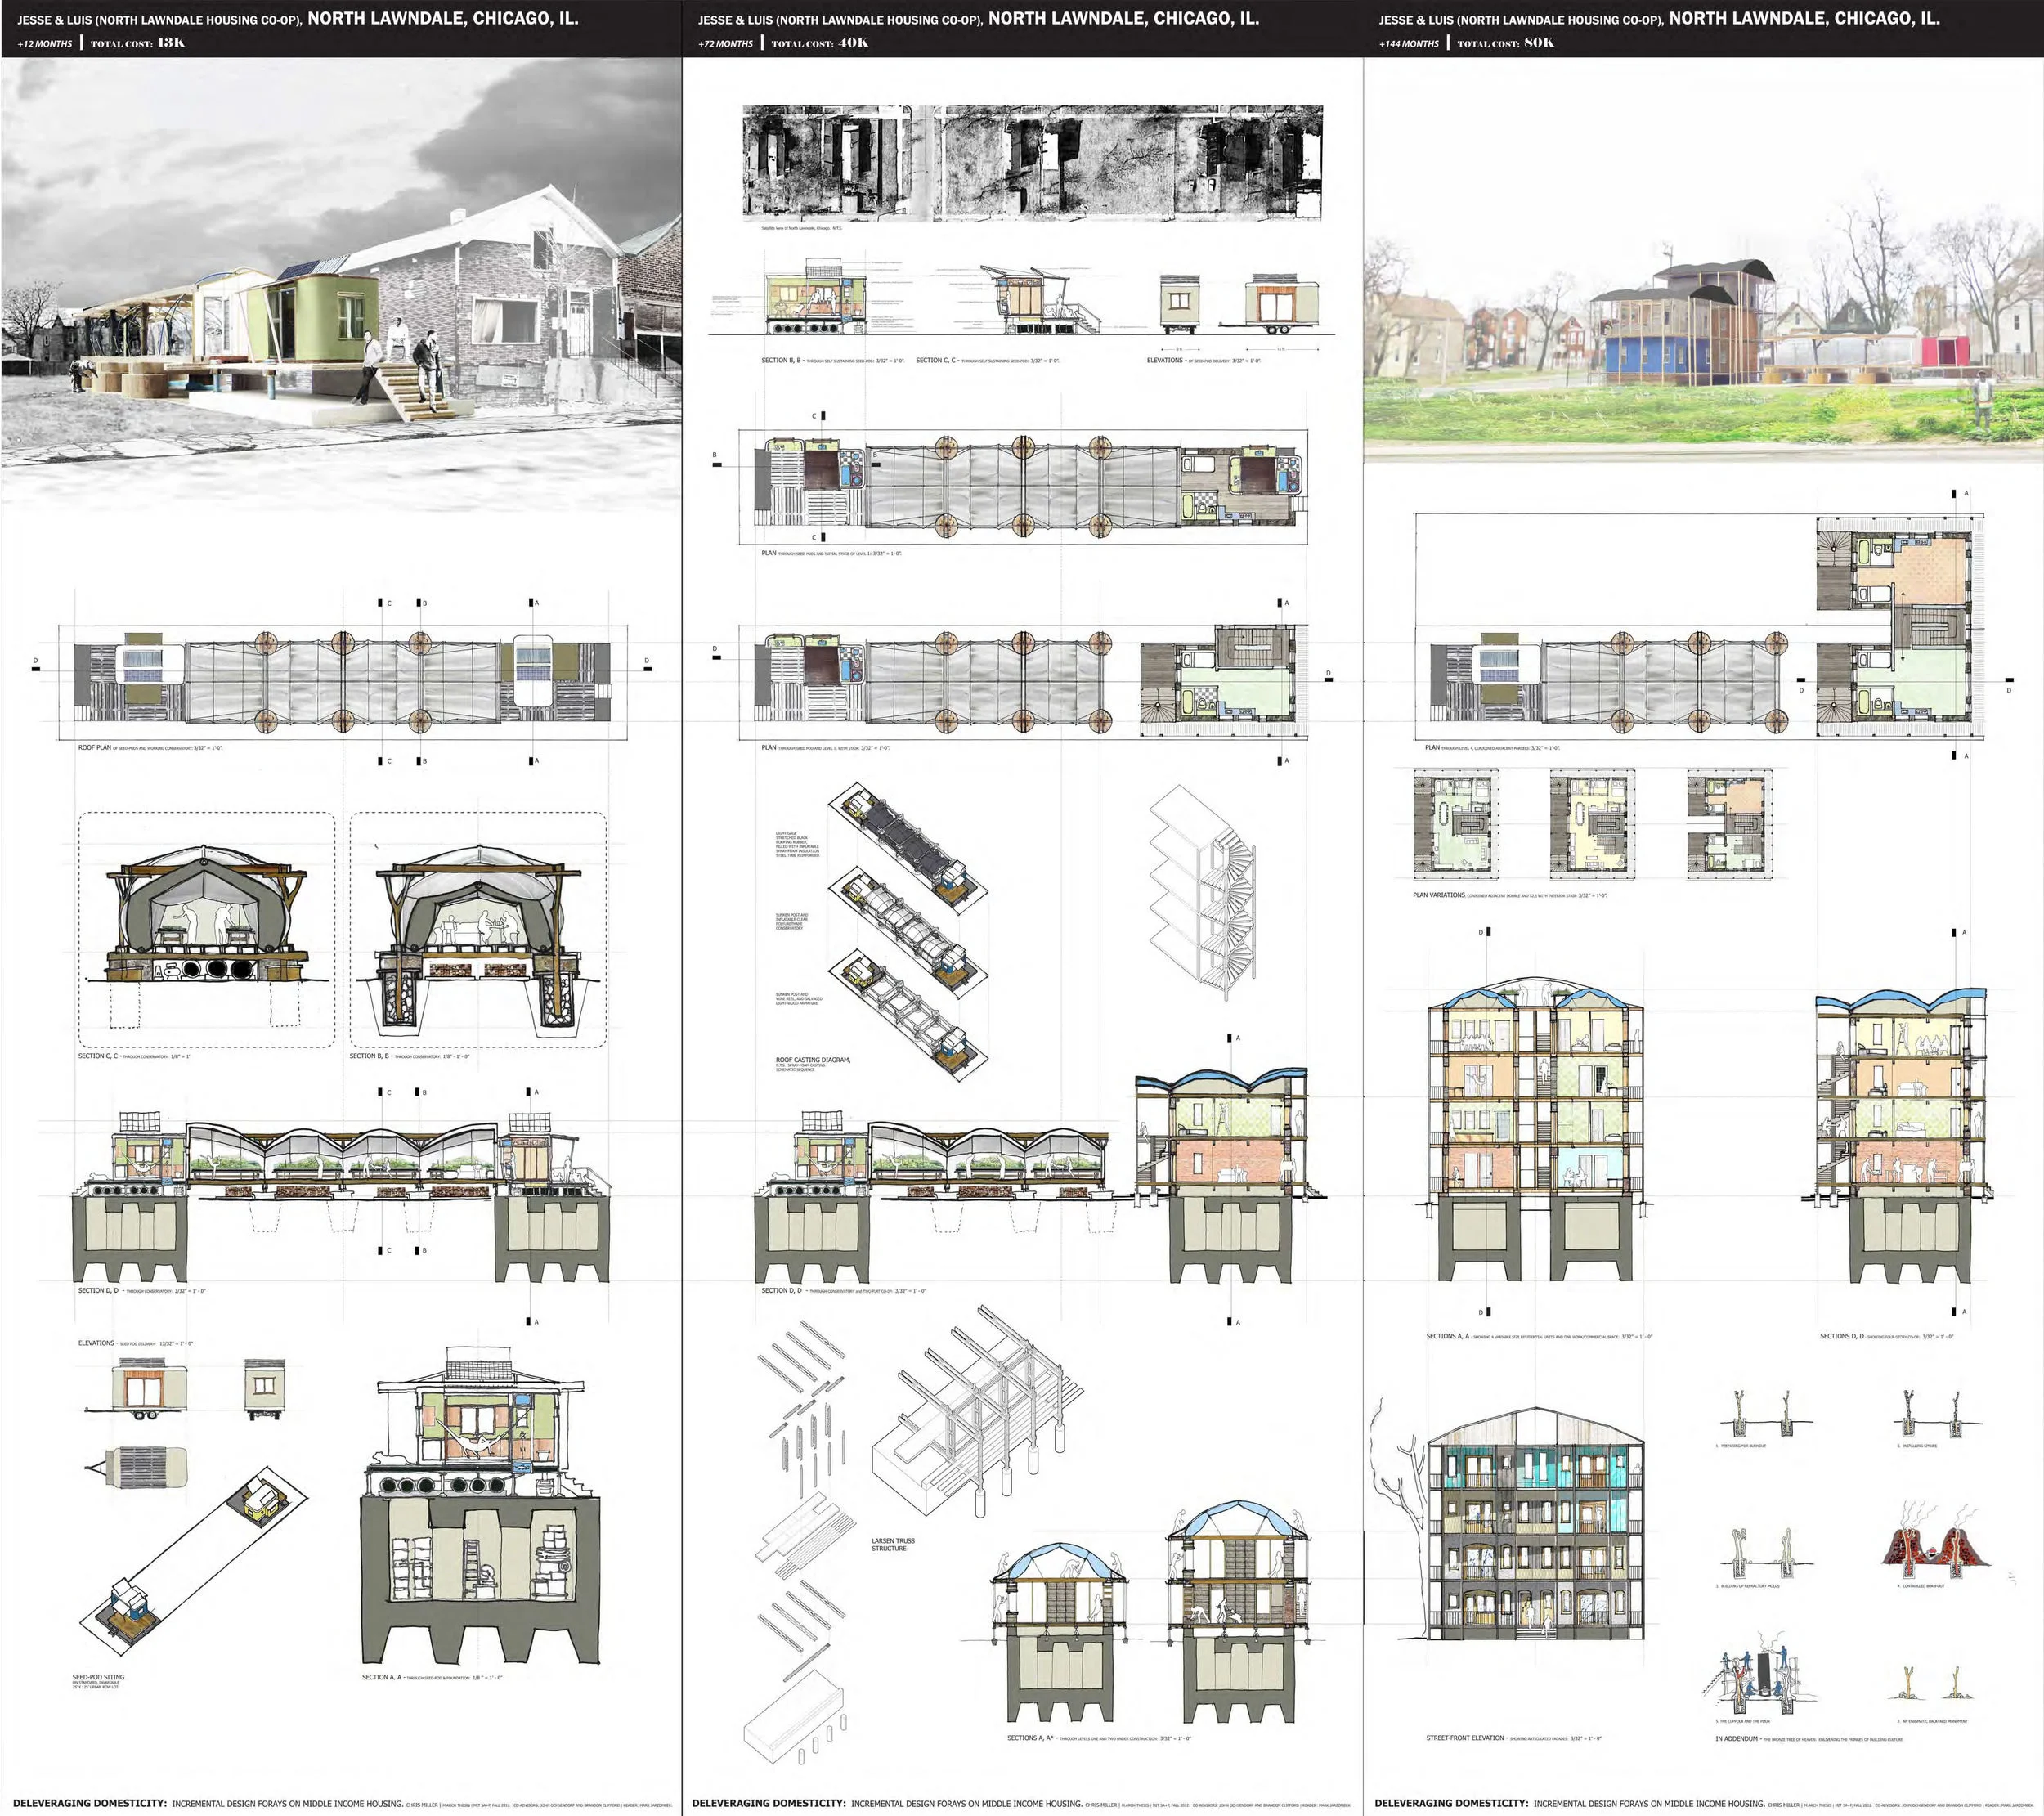Select the seed-pod trailer top view drawing
Image resolution: width=2044 pixels, height=1816 pixels.
point(137,1467)
